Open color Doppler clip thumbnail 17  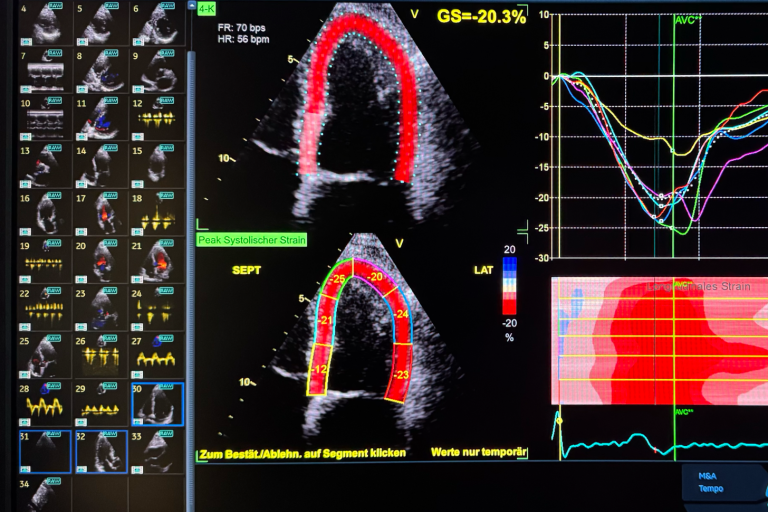[x=100, y=212]
